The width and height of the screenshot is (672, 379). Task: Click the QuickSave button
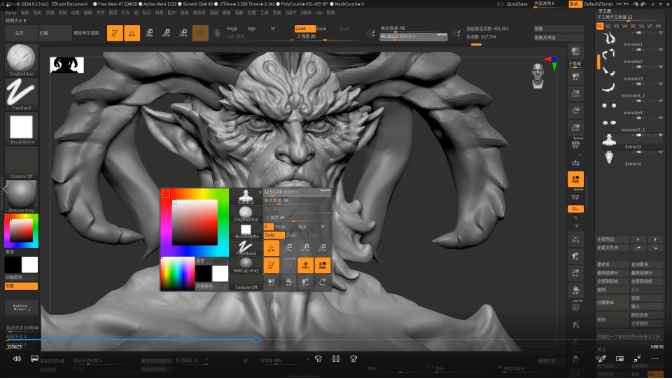click(517, 4)
